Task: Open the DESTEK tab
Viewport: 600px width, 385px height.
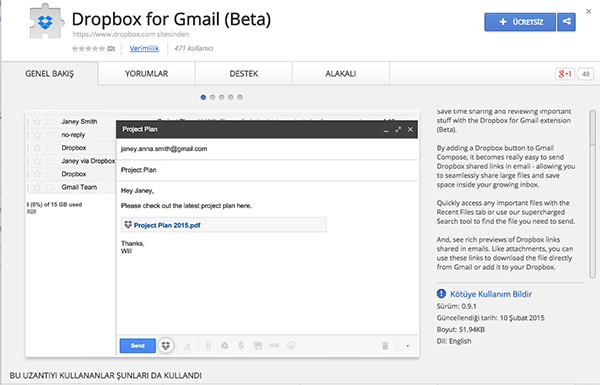Action: click(244, 73)
